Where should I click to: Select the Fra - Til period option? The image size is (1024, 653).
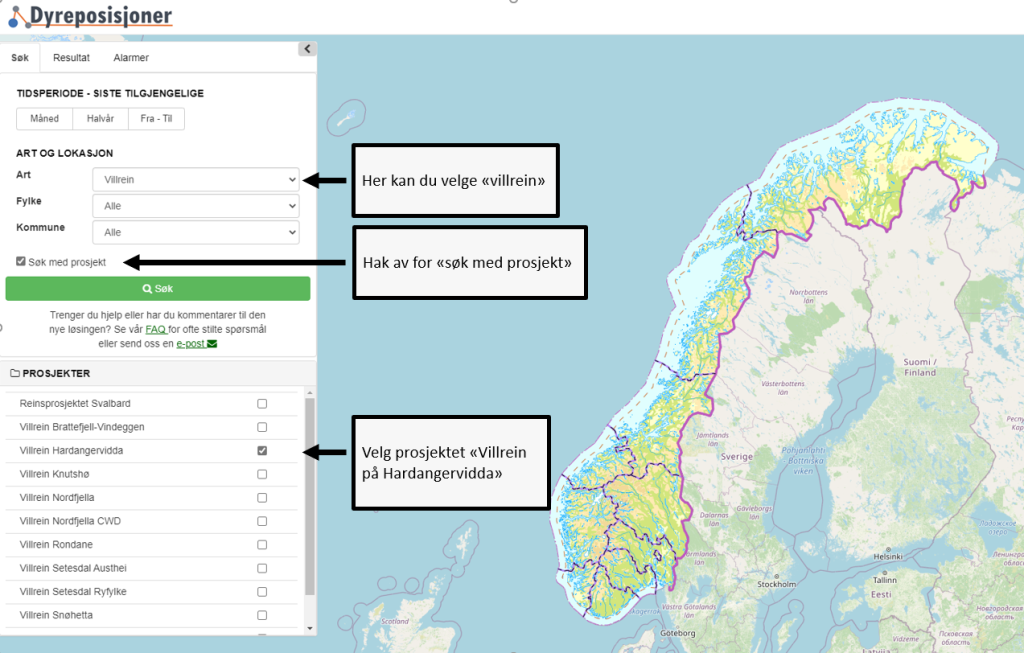click(x=156, y=119)
